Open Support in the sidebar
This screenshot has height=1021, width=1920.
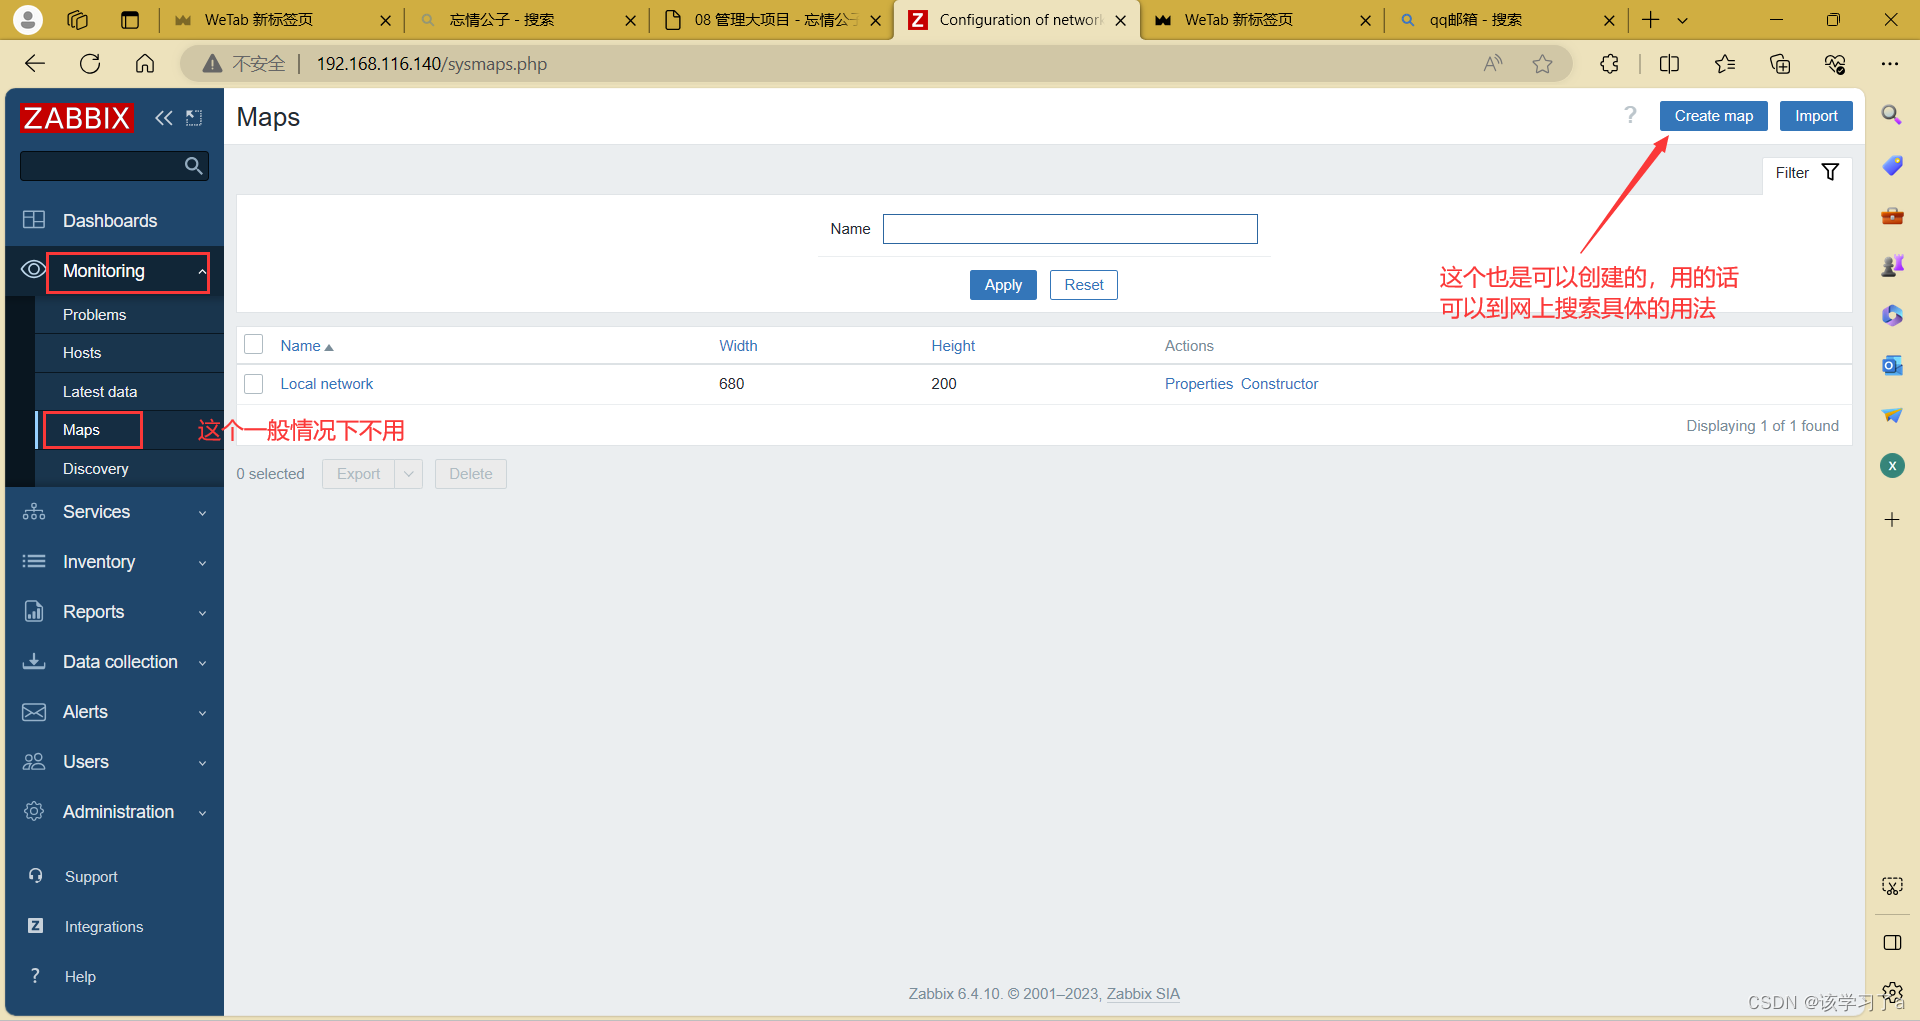(x=91, y=877)
